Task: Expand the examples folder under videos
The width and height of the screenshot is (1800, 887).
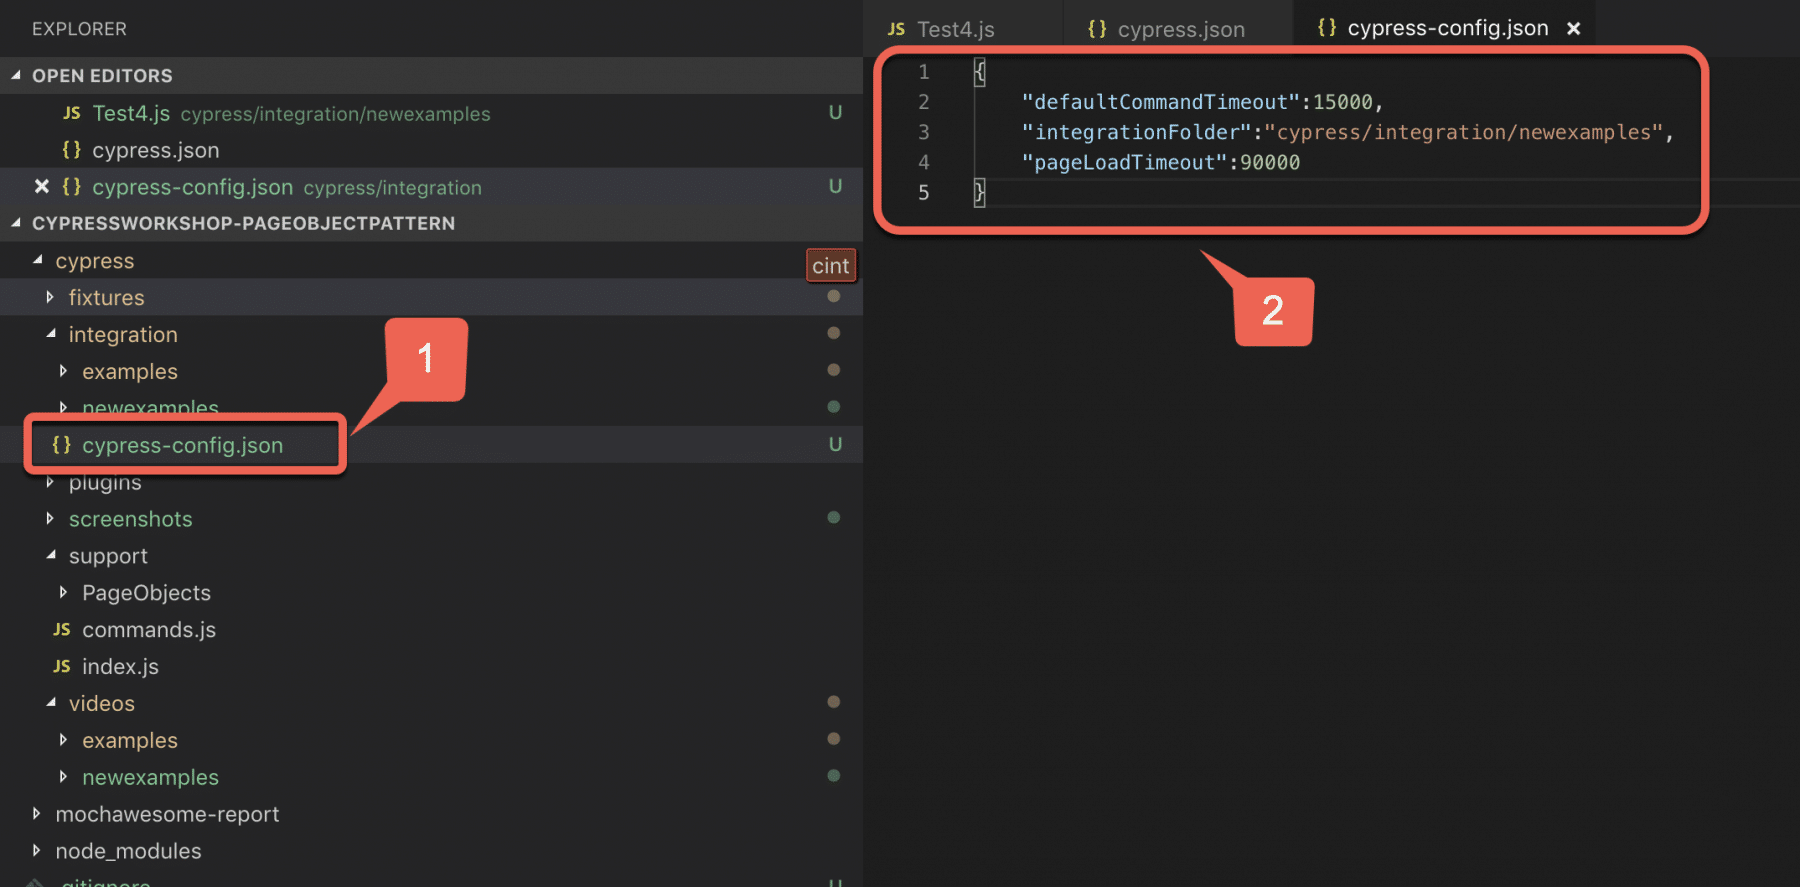Action: [x=63, y=740]
